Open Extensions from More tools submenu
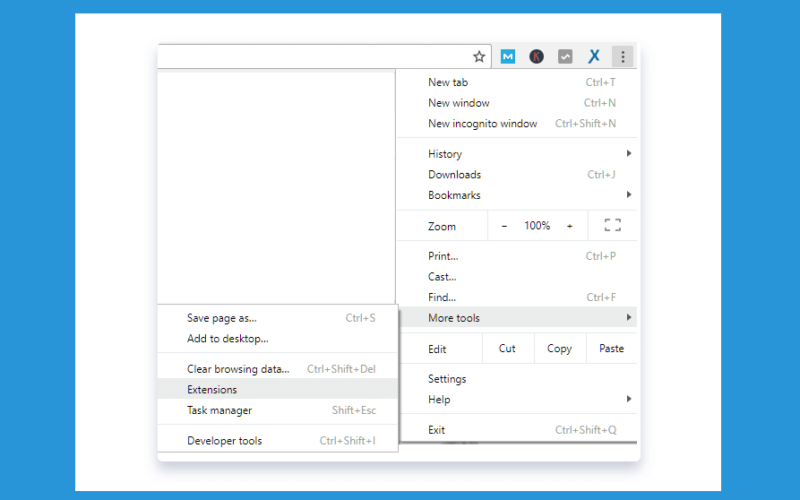 [x=278, y=389]
